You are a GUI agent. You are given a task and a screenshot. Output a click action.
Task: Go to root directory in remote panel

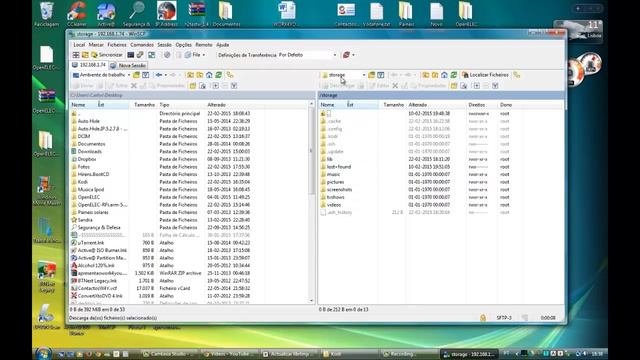point(435,75)
